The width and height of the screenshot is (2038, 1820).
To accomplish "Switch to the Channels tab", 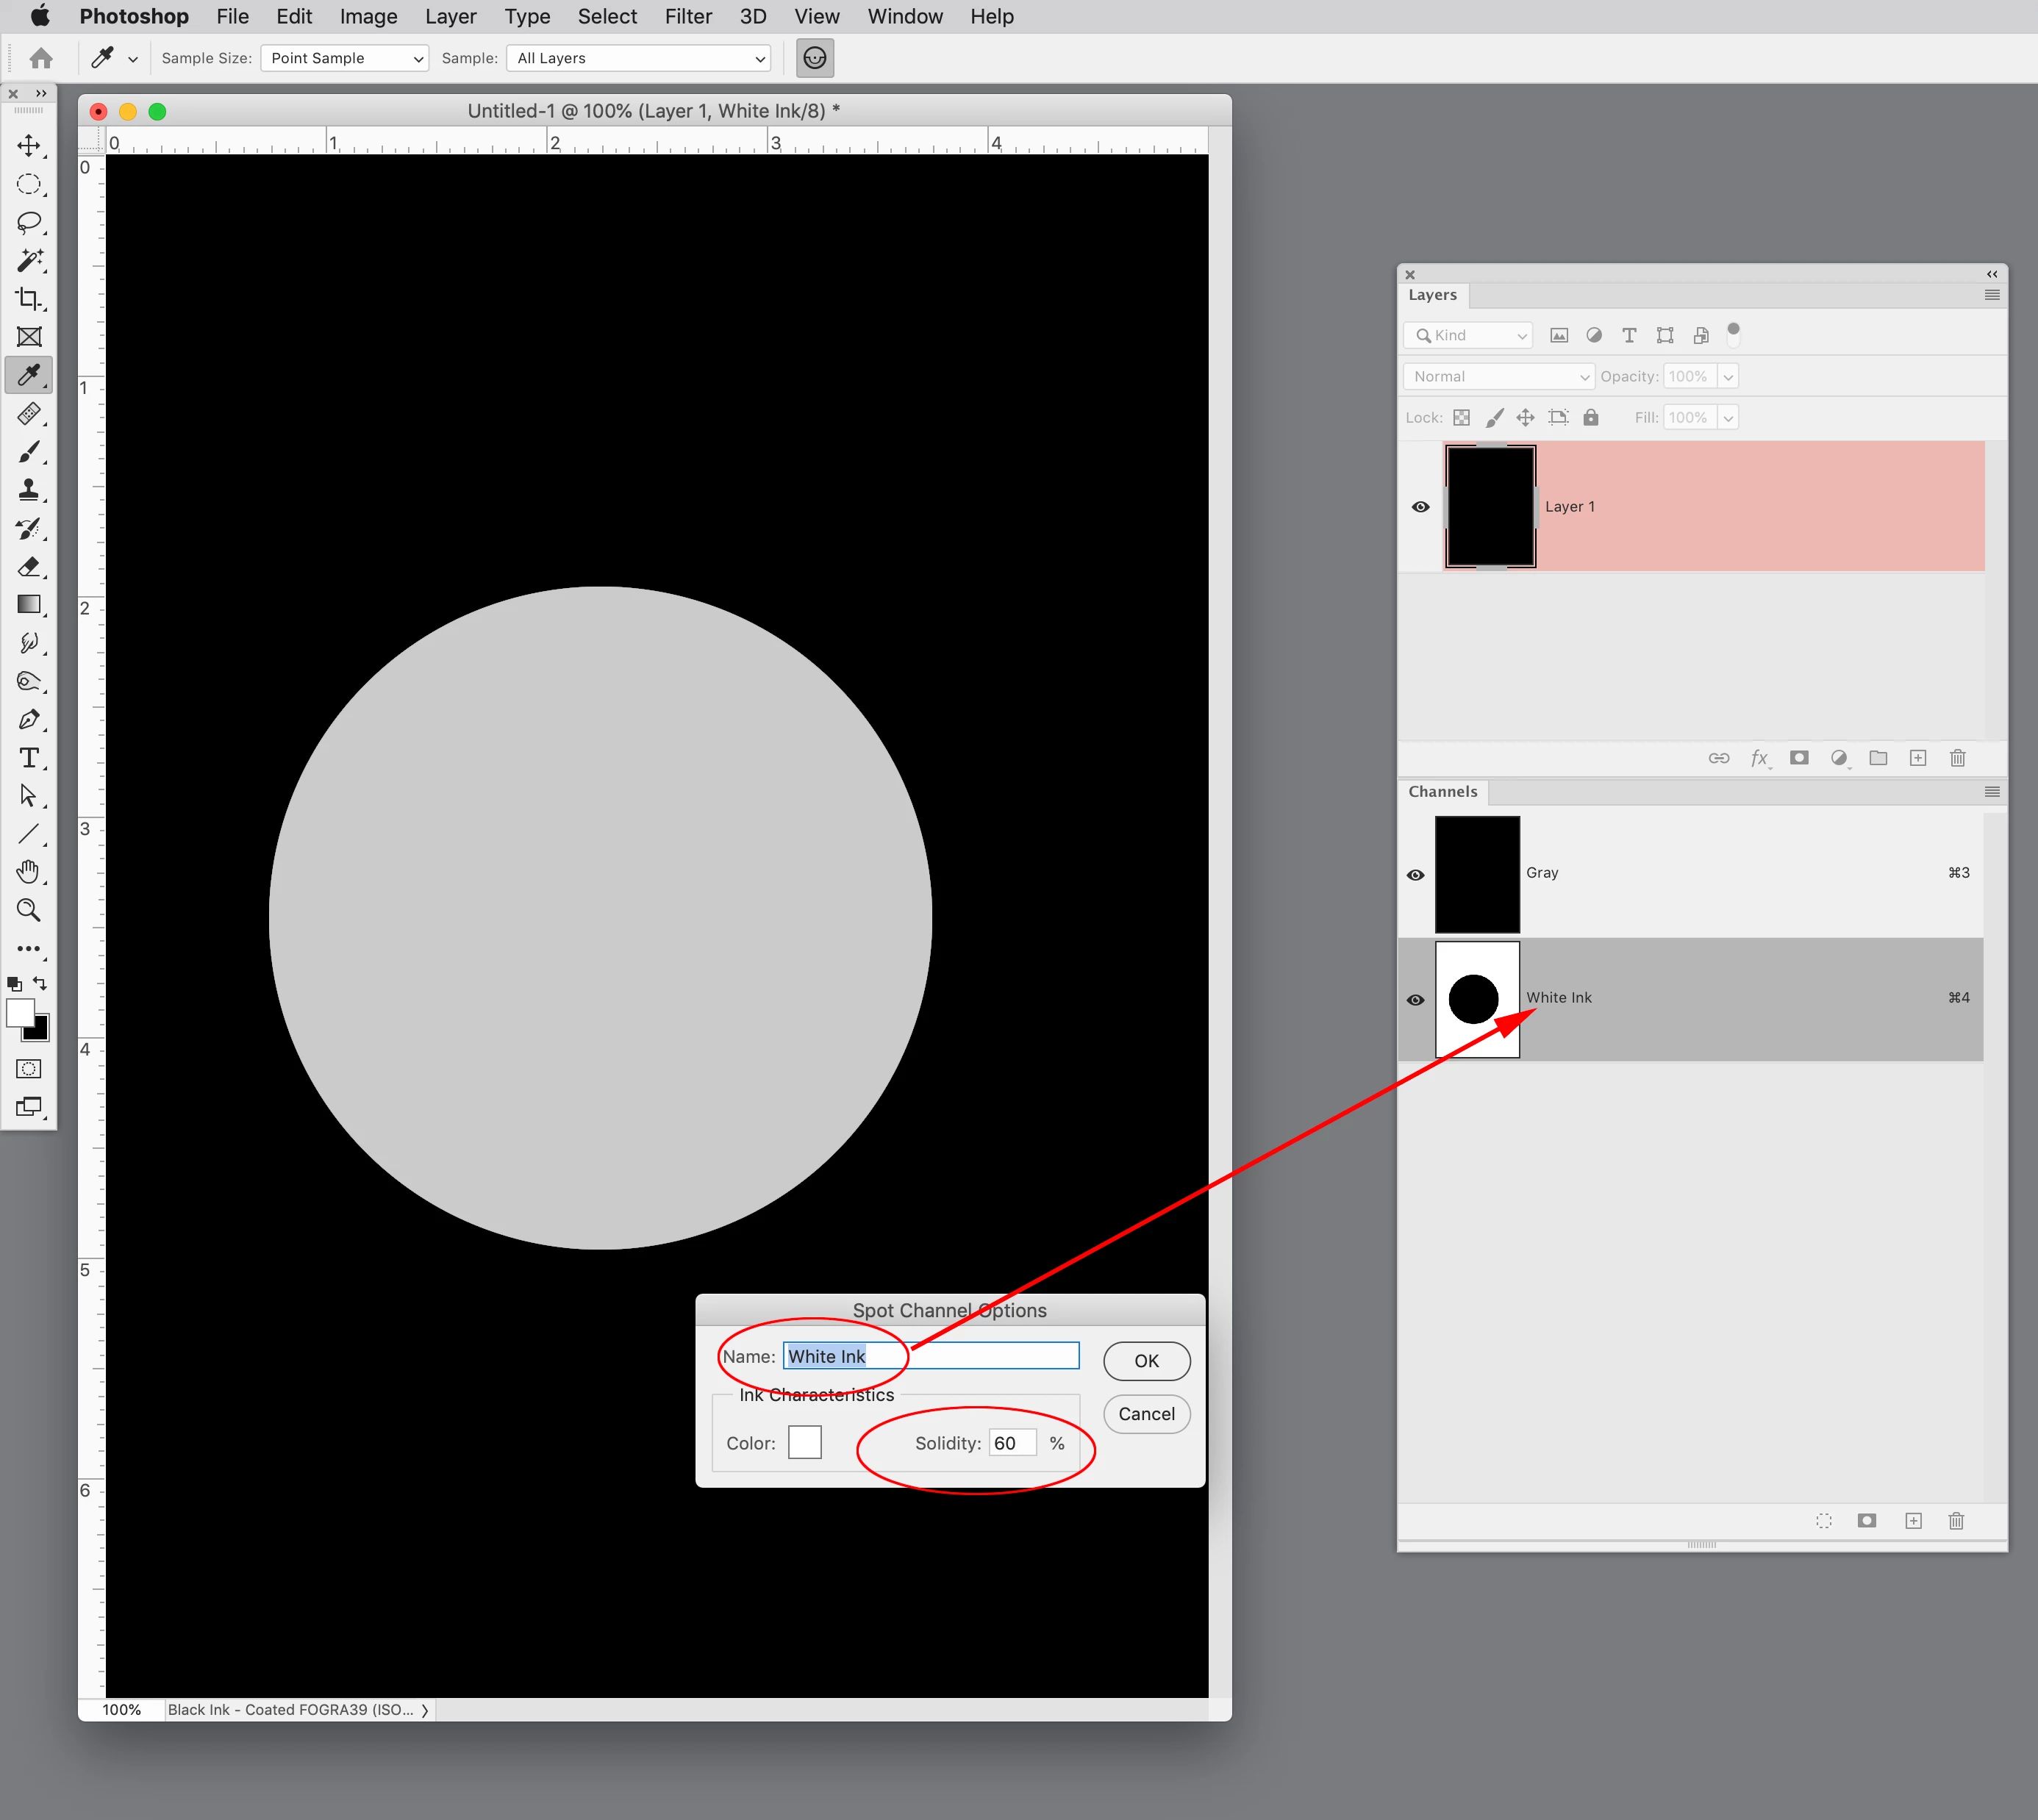I will pyautogui.click(x=1442, y=792).
